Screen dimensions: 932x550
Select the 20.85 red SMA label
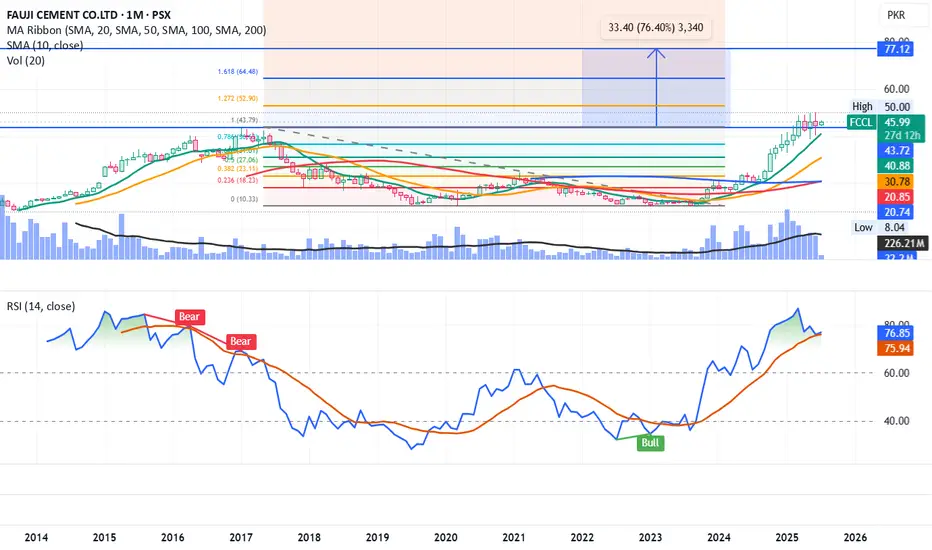[896, 197]
